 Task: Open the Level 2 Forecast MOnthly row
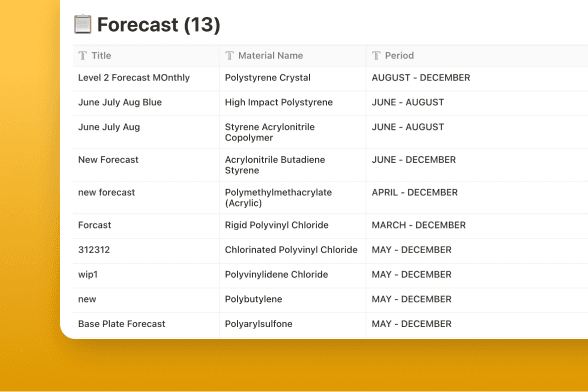134,78
